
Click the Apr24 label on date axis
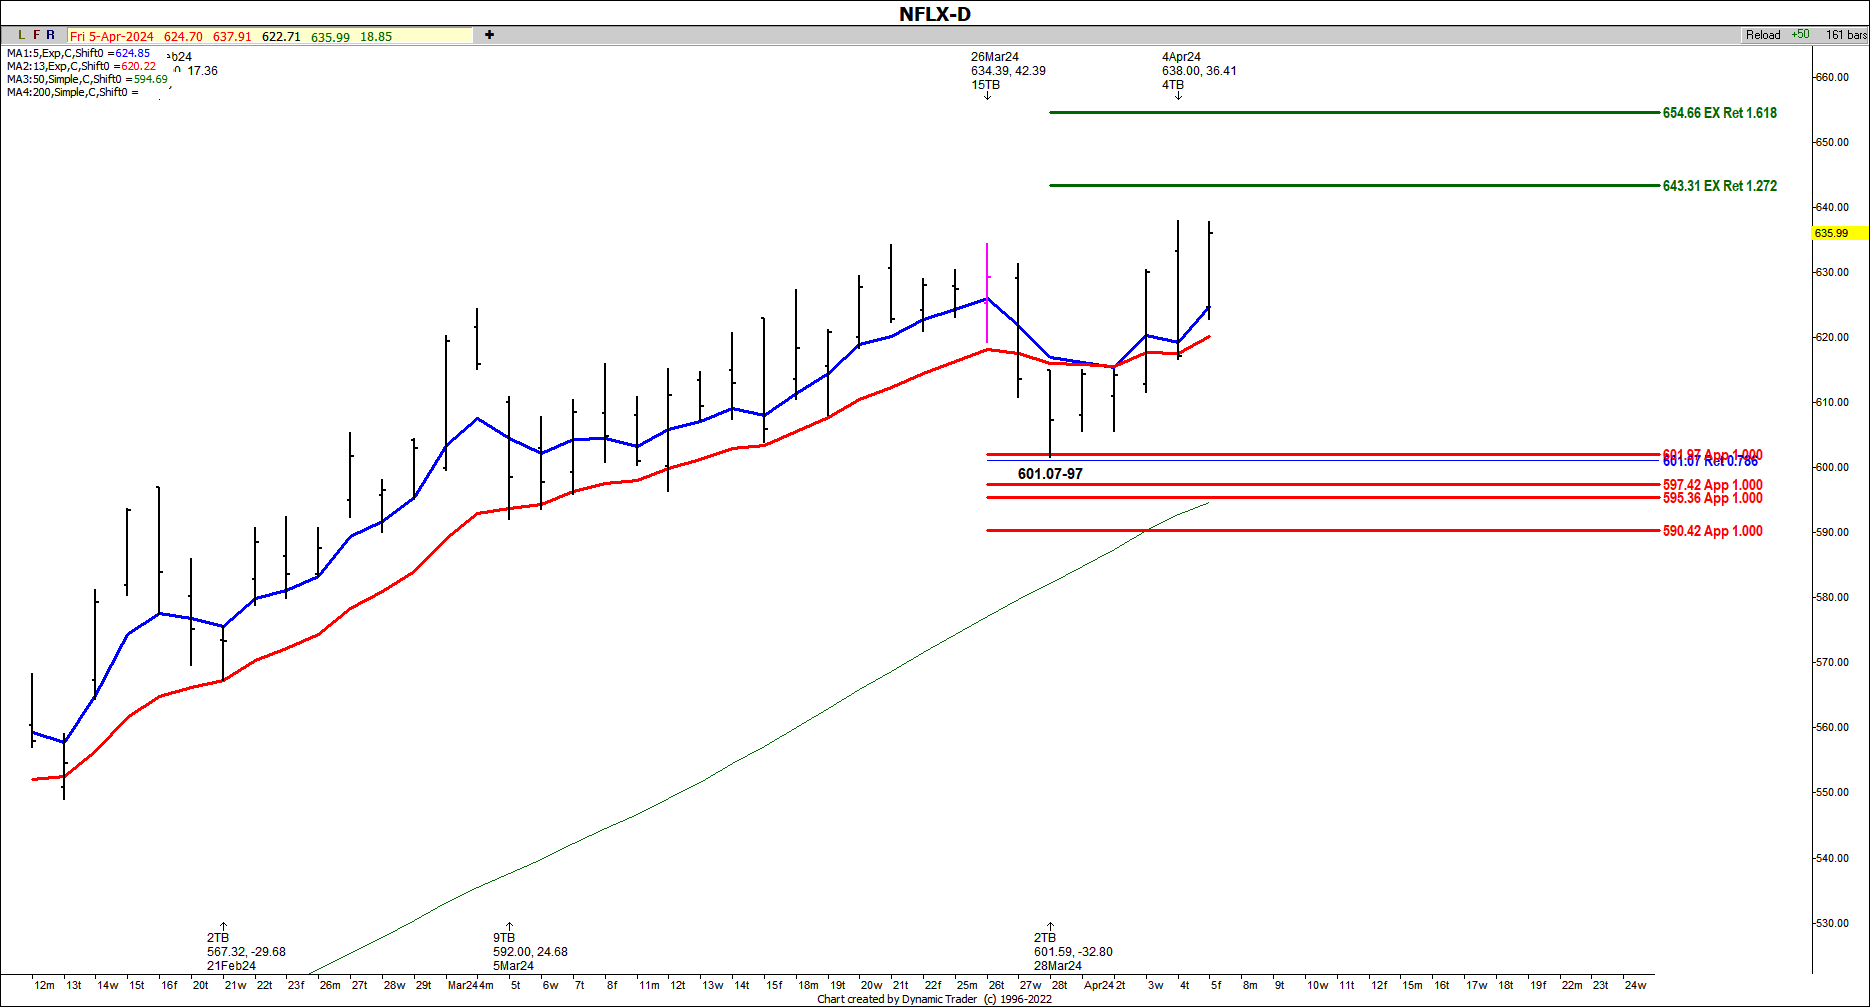[x=1098, y=985]
